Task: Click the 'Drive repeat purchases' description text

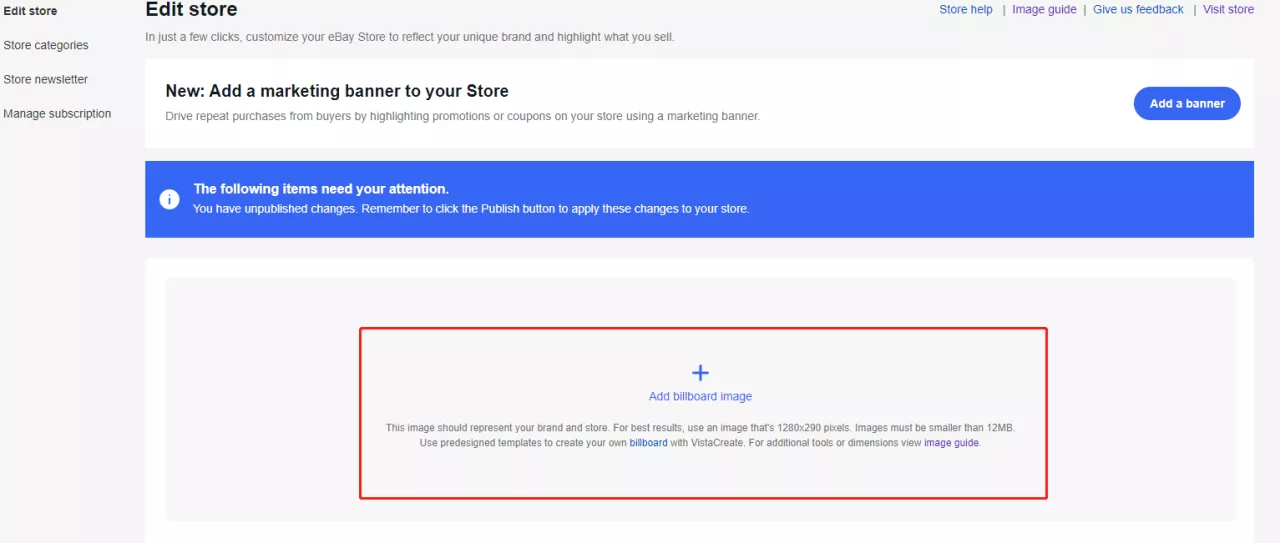Action: point(462,116)
